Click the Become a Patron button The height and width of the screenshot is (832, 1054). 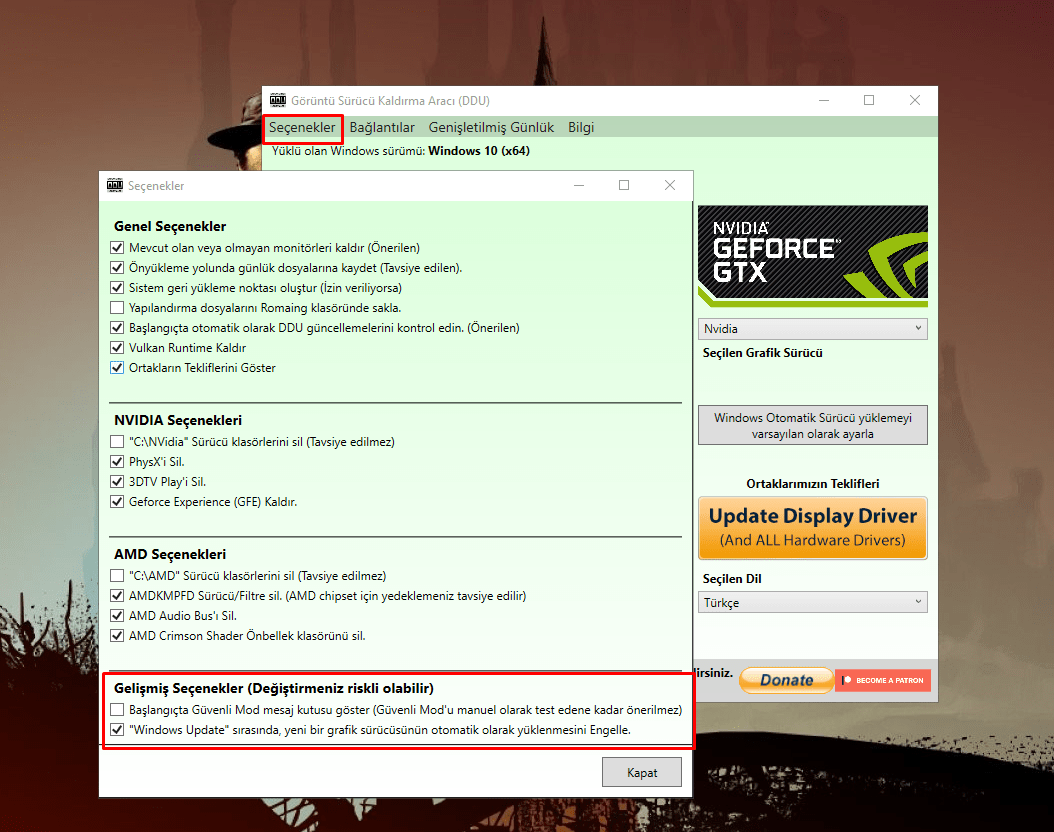pos(883,680)
